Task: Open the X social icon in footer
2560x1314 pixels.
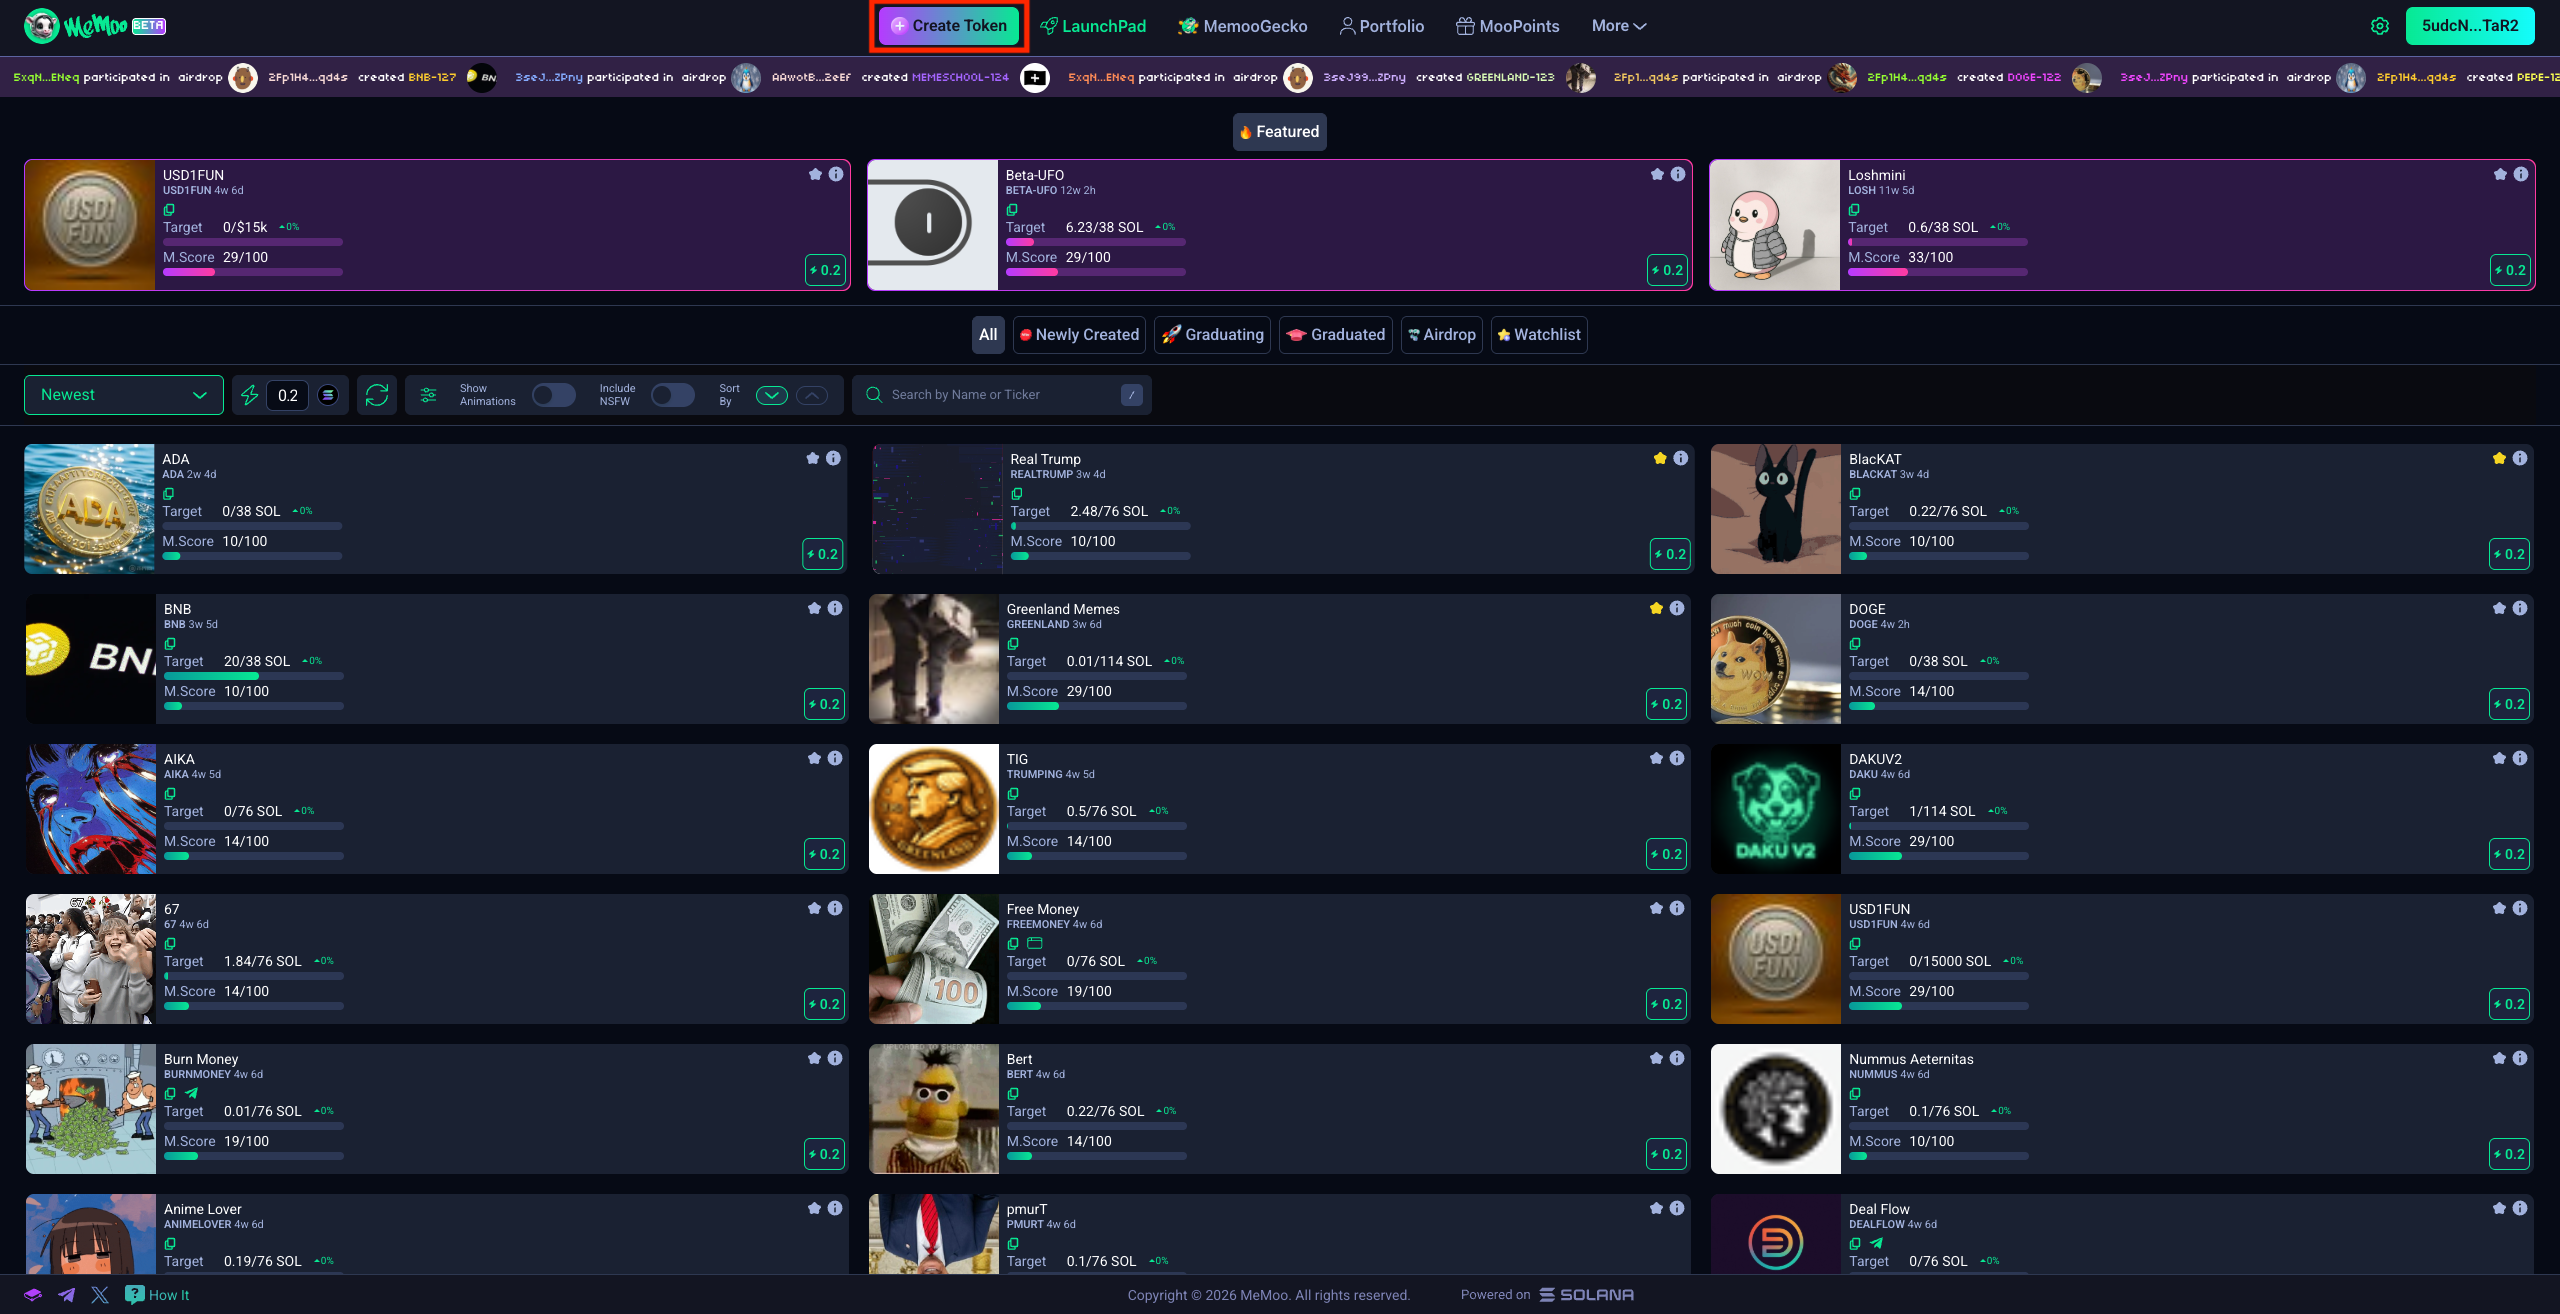Action: click(100, 1295)
